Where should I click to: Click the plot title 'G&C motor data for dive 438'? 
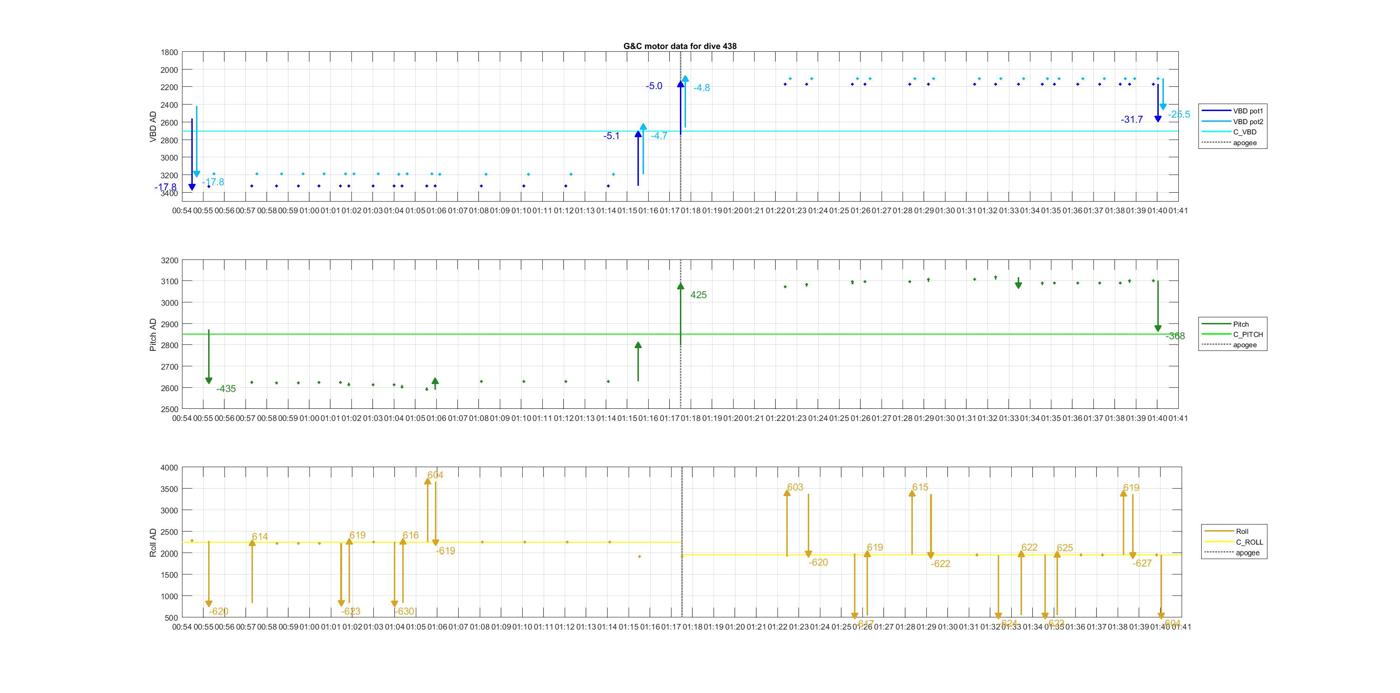tap(680, 46)
